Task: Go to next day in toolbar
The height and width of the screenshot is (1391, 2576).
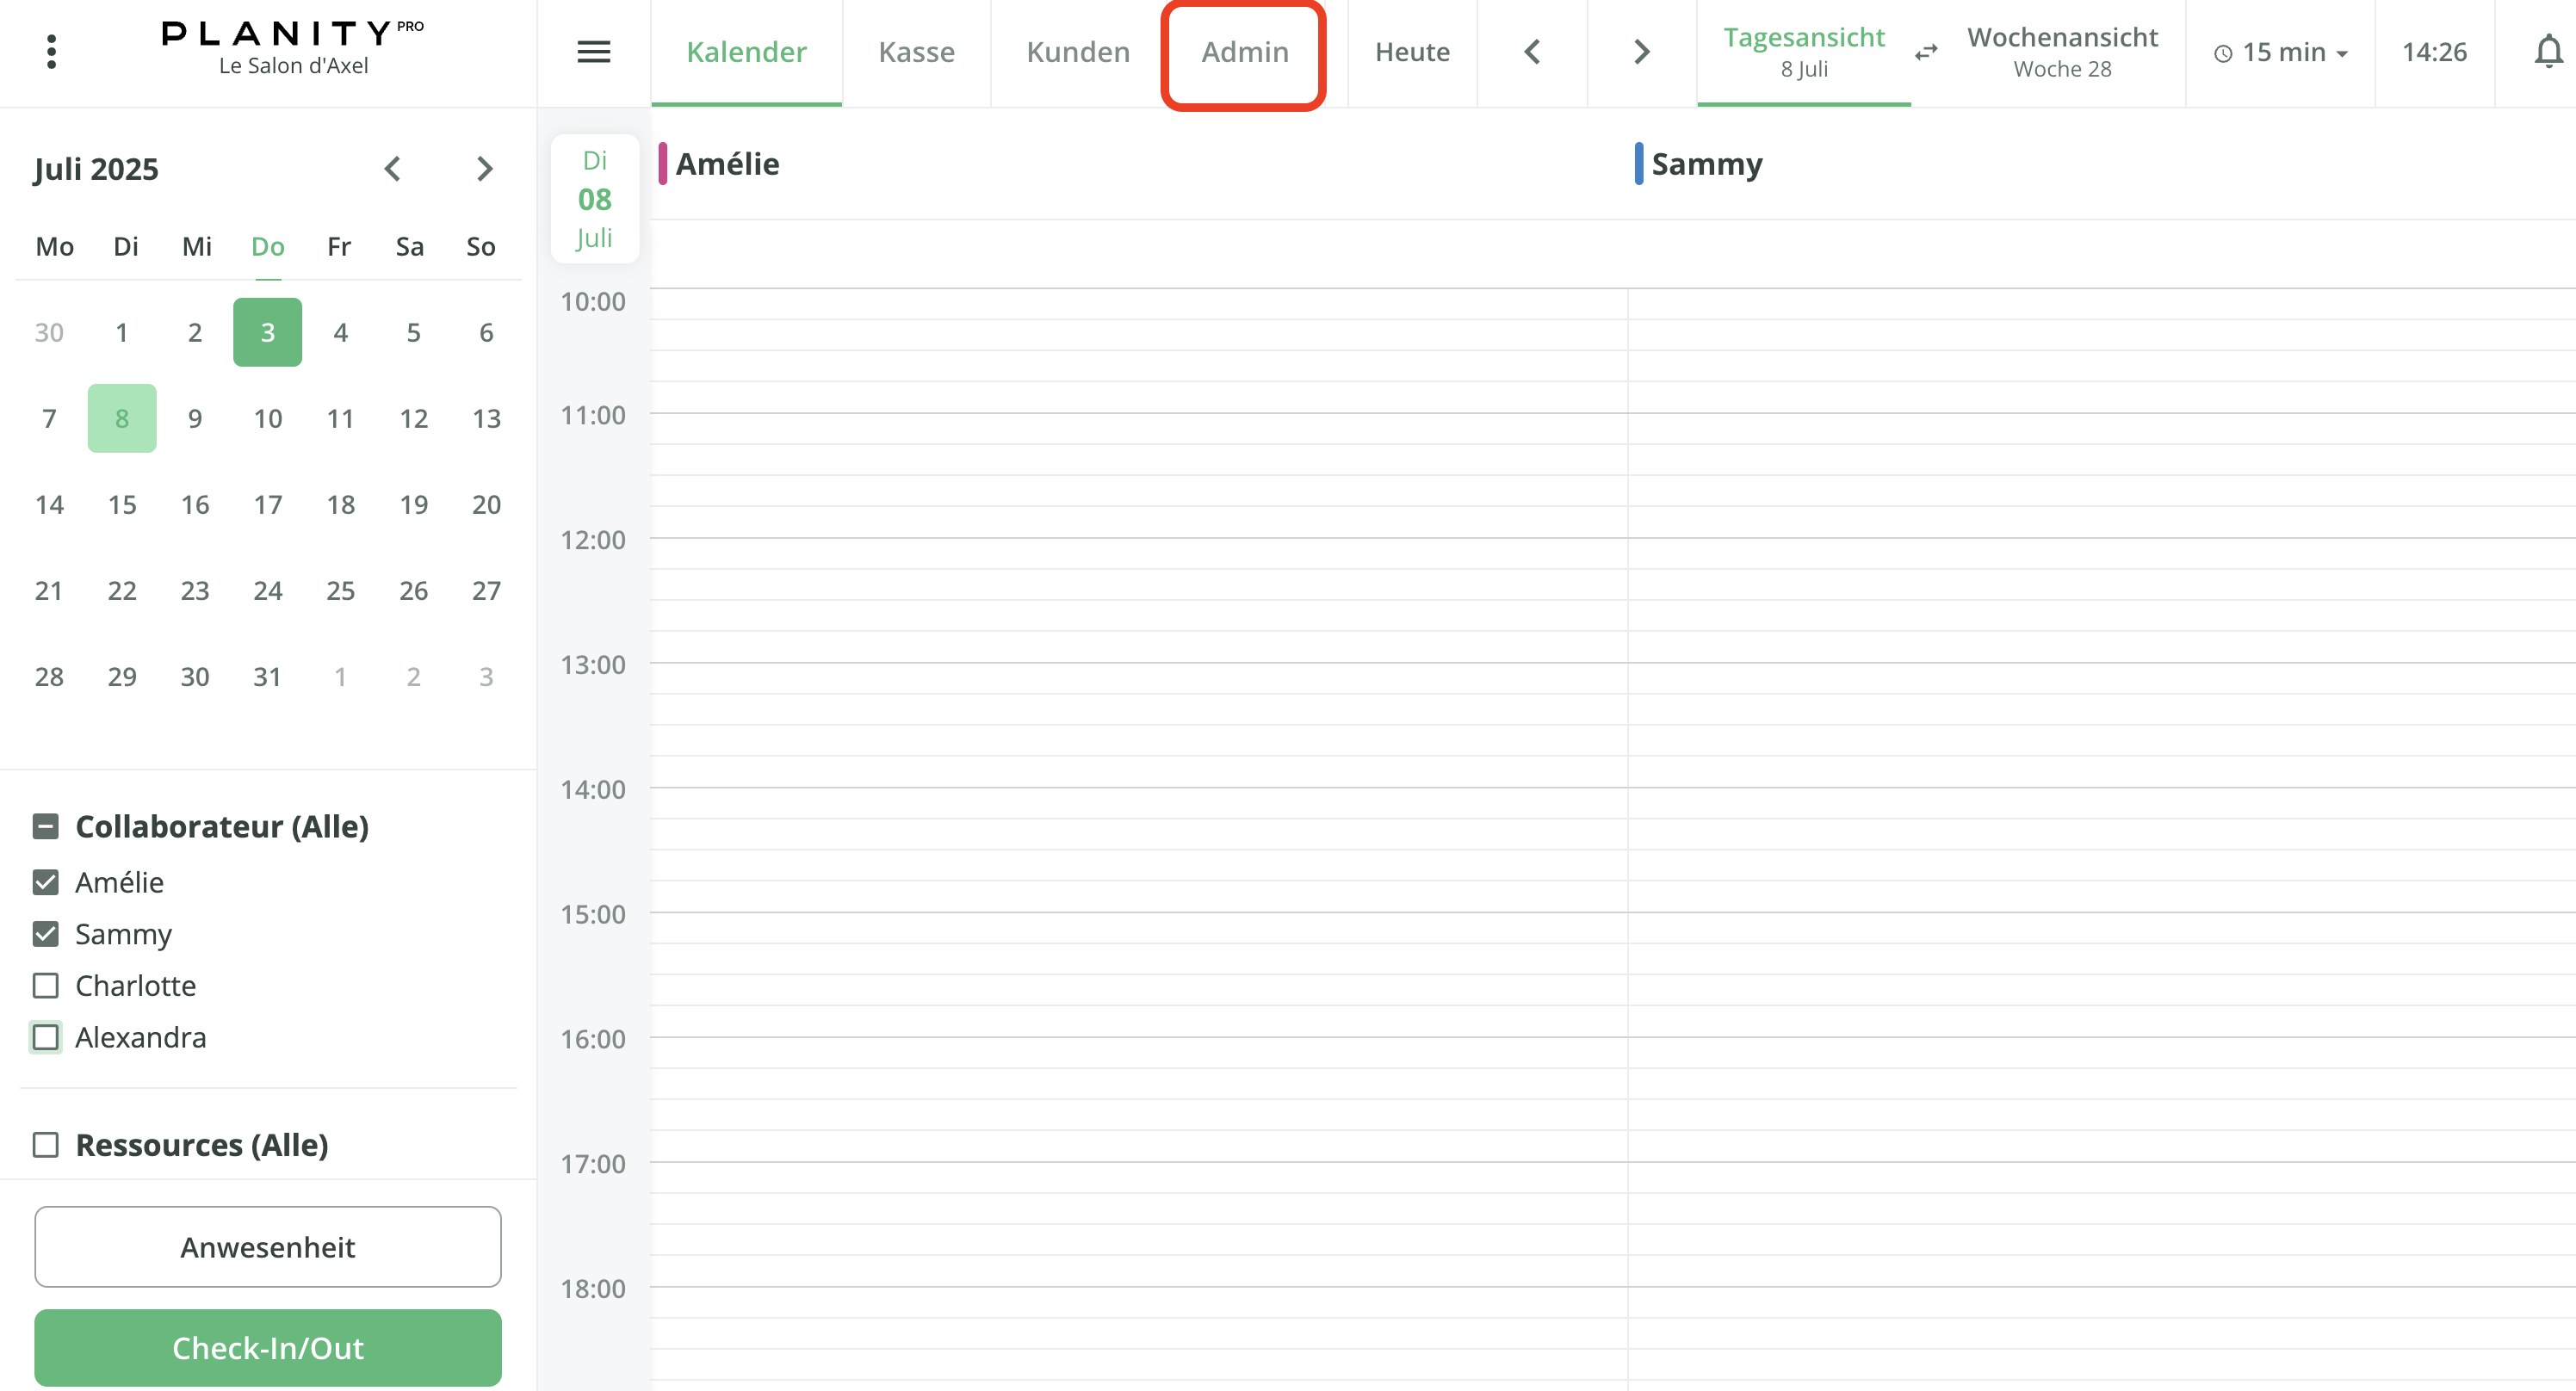Action: (x=1641, y=51)
